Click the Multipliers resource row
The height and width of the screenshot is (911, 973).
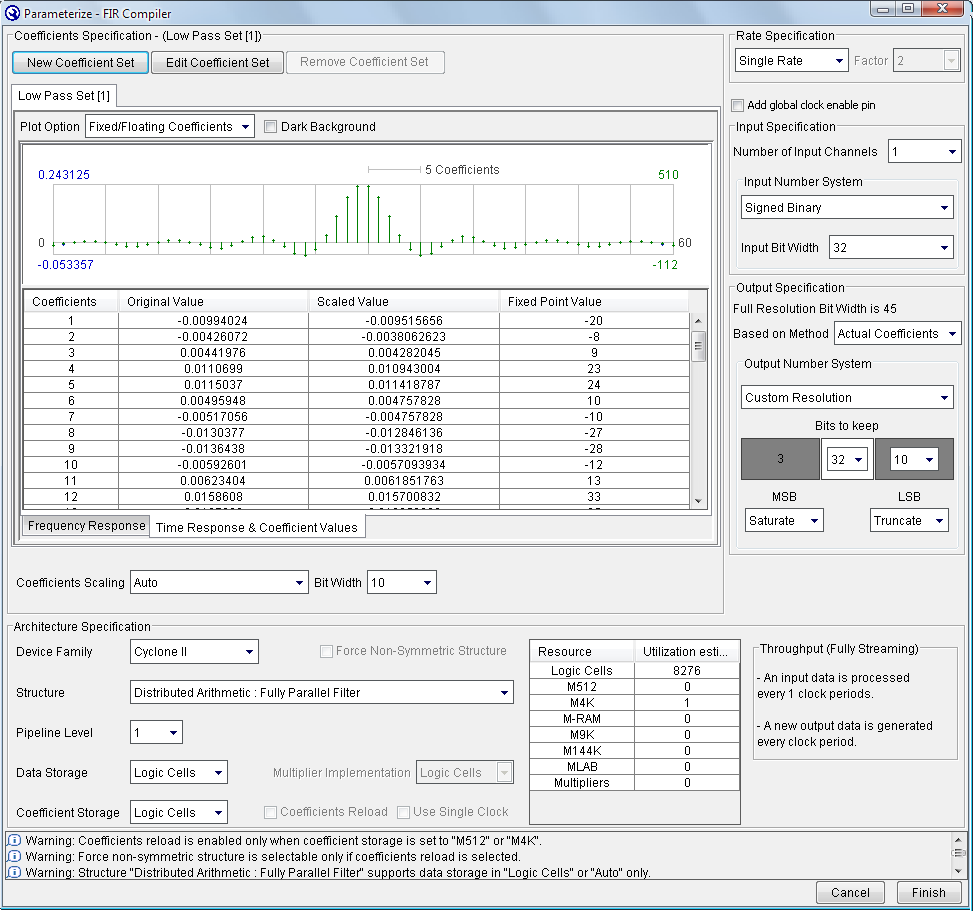(x=635, y=783)
